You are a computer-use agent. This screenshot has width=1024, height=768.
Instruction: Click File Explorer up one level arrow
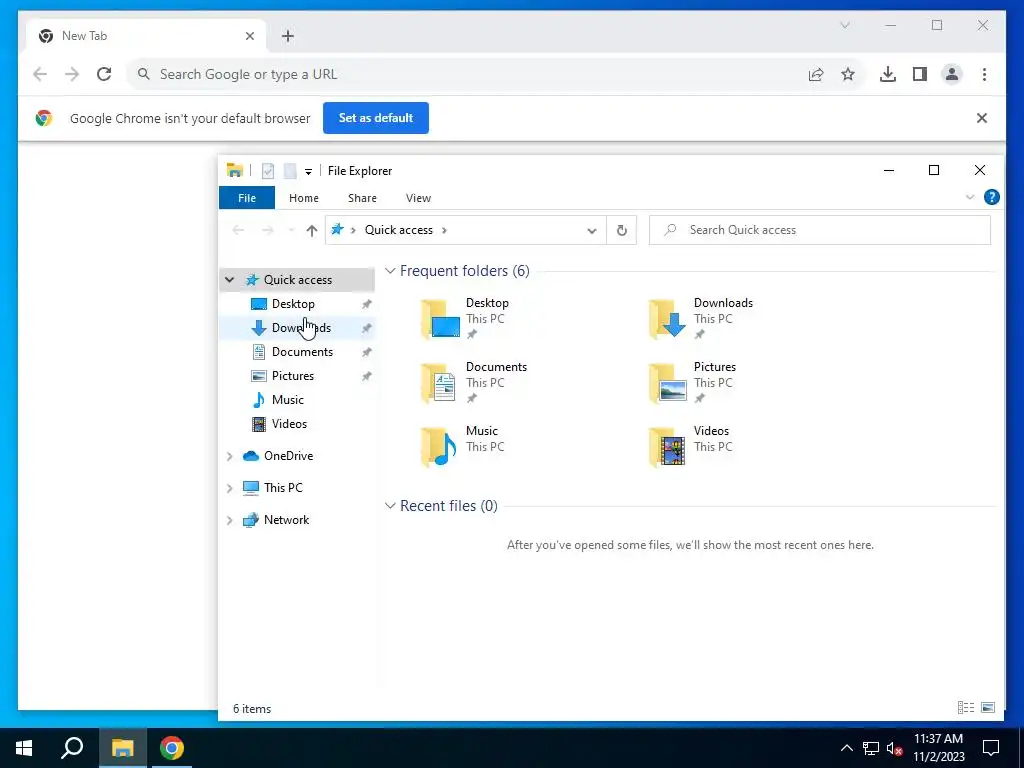[x=312, y=230]
